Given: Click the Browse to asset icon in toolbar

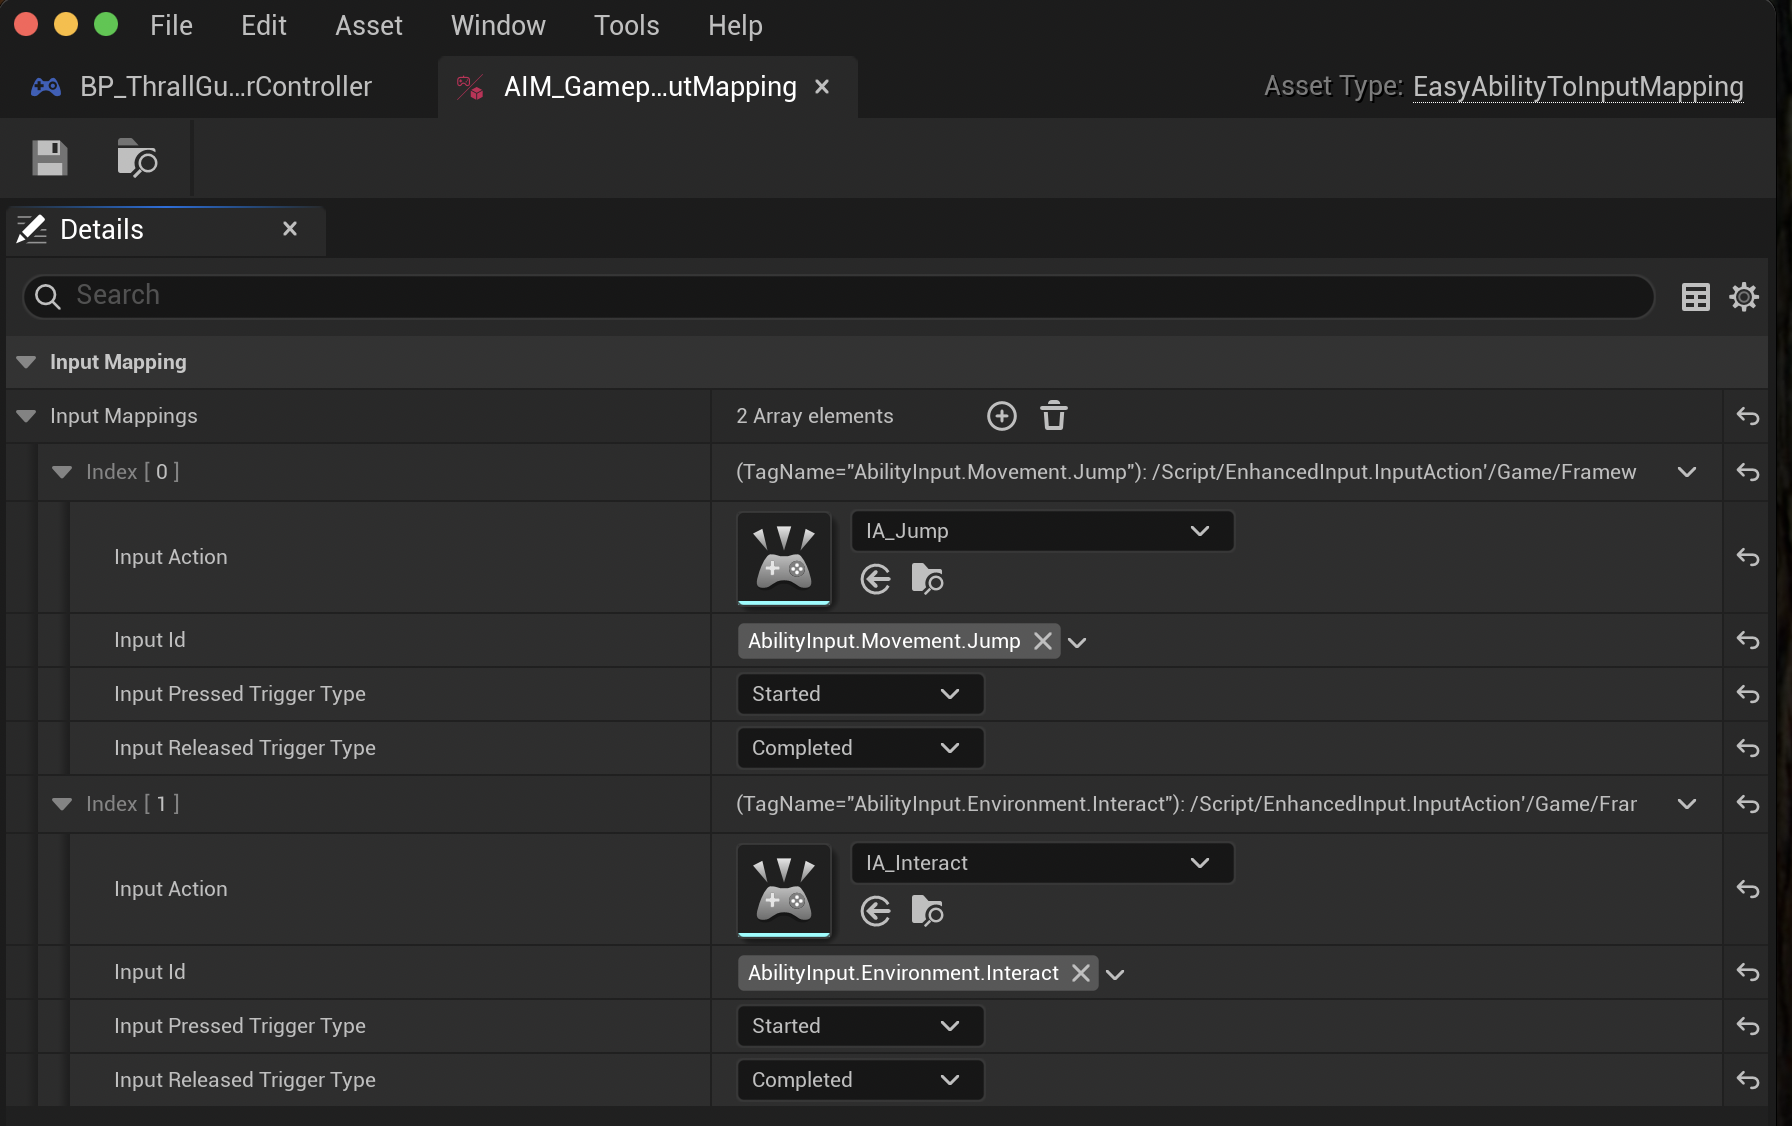Looking at the screenshot, I should pyautogui.click(x=137, y=158).
